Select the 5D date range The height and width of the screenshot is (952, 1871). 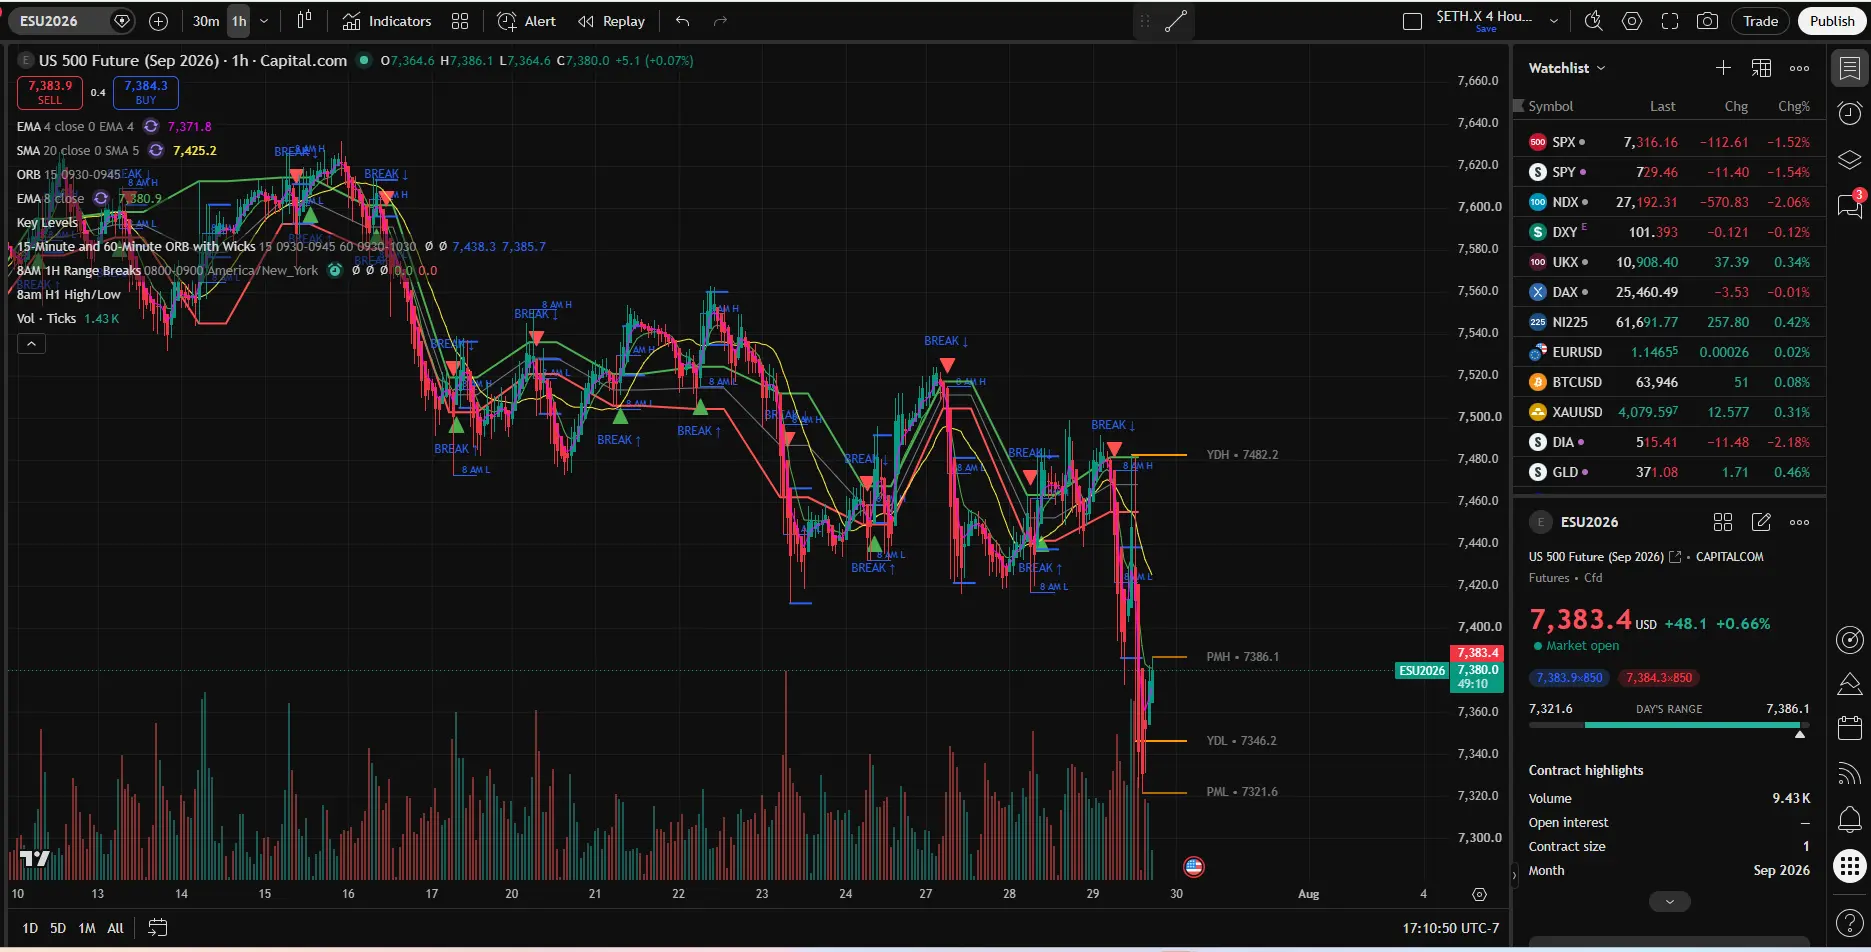click(58, 928)
